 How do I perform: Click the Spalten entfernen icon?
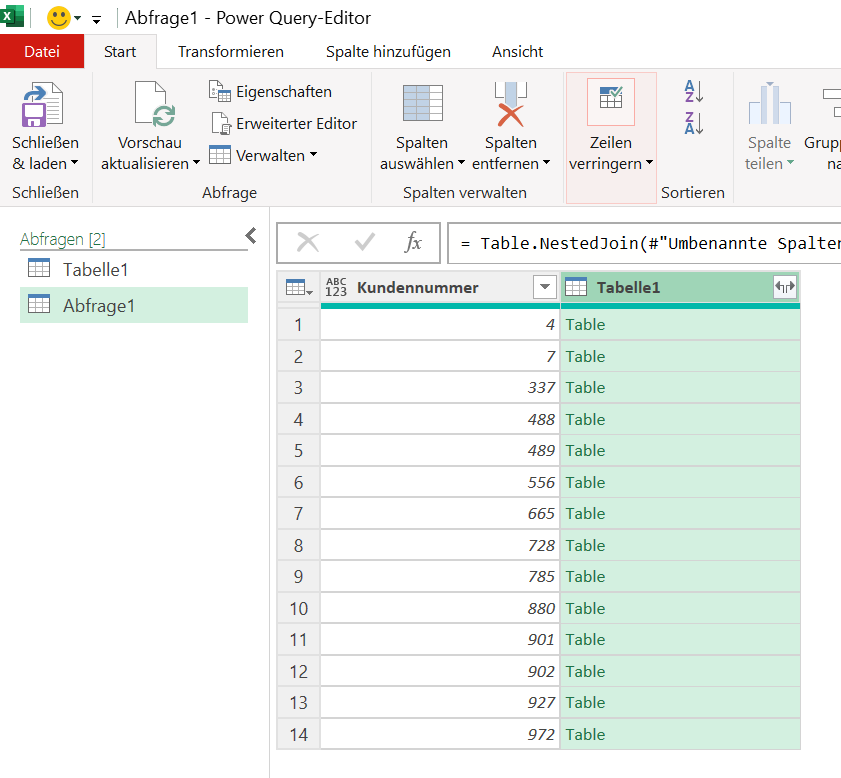511,105
